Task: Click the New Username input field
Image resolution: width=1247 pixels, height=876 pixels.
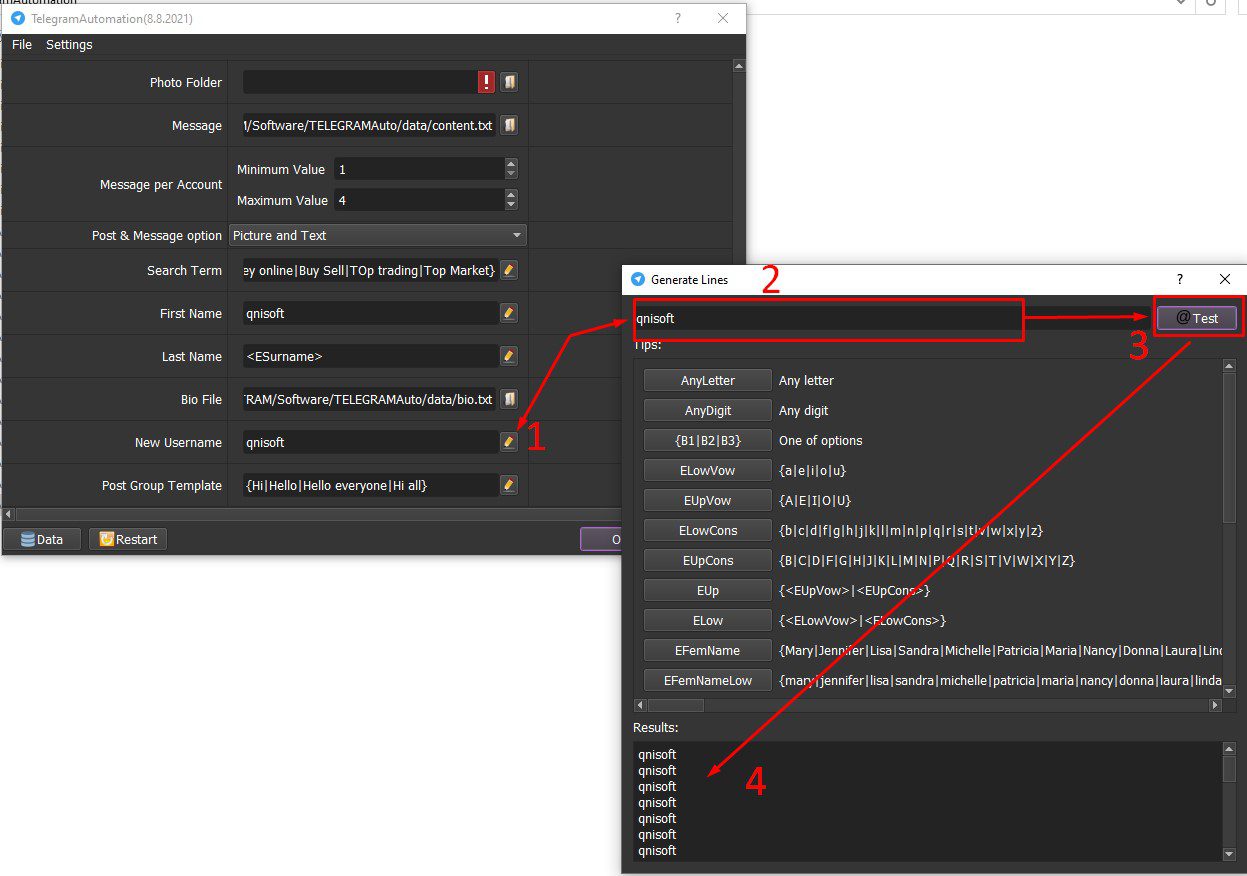Action: coord(370,442)
